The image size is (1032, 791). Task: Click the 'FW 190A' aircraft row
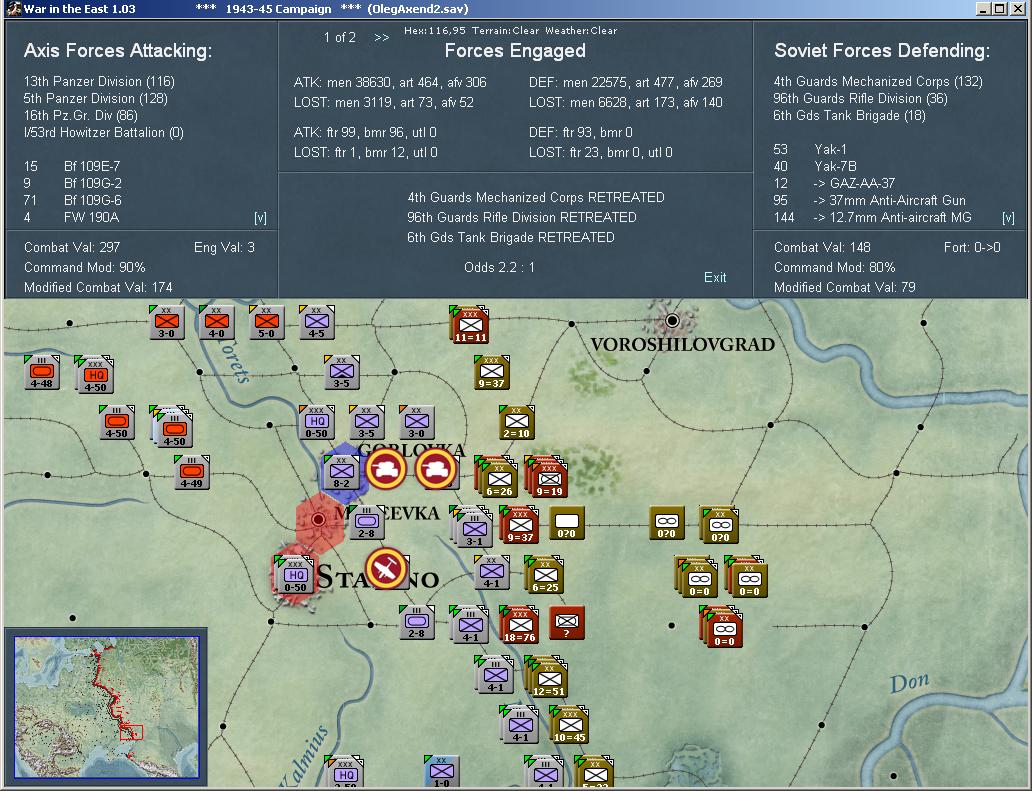pyautogui.click(x=72, y=218)
